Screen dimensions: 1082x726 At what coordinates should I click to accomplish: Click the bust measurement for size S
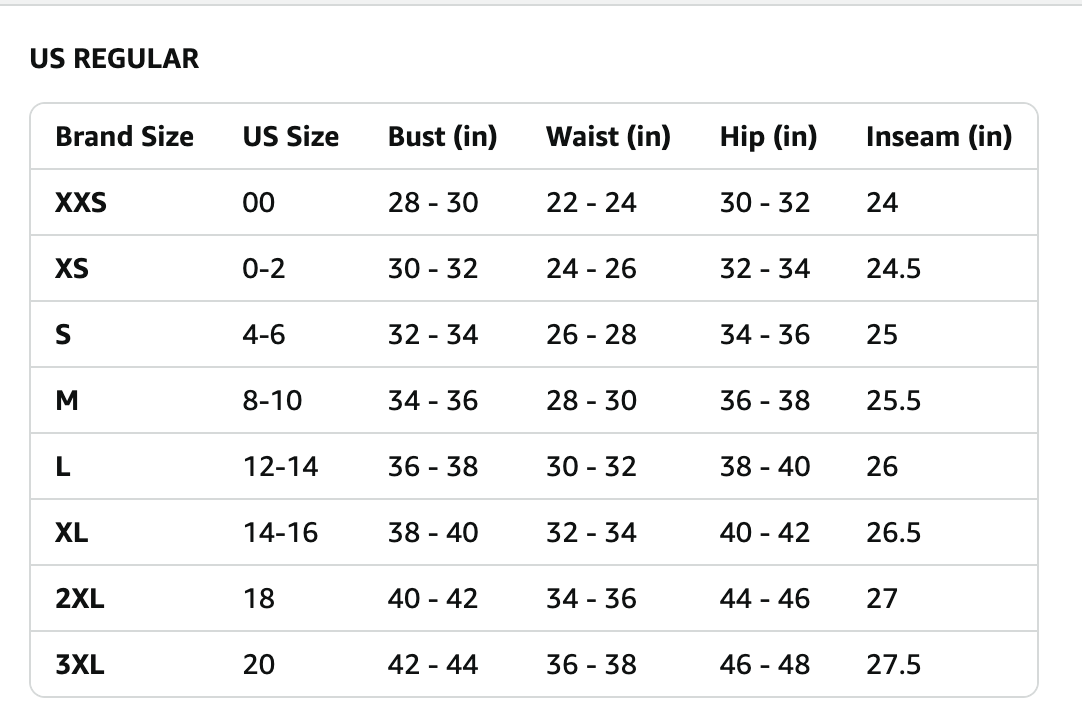pyautogui.click(x=433, y=335)
